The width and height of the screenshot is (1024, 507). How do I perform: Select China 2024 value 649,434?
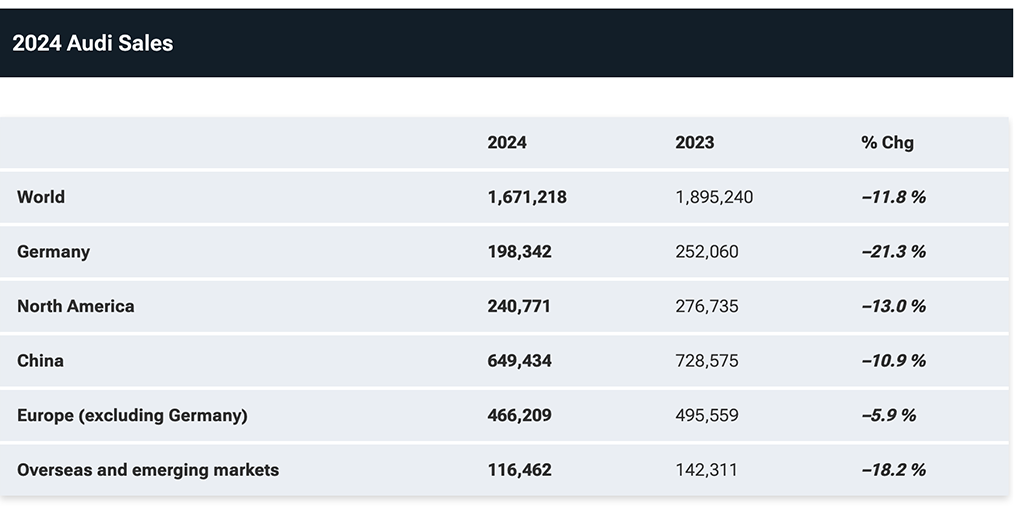[x=519, y=361]
